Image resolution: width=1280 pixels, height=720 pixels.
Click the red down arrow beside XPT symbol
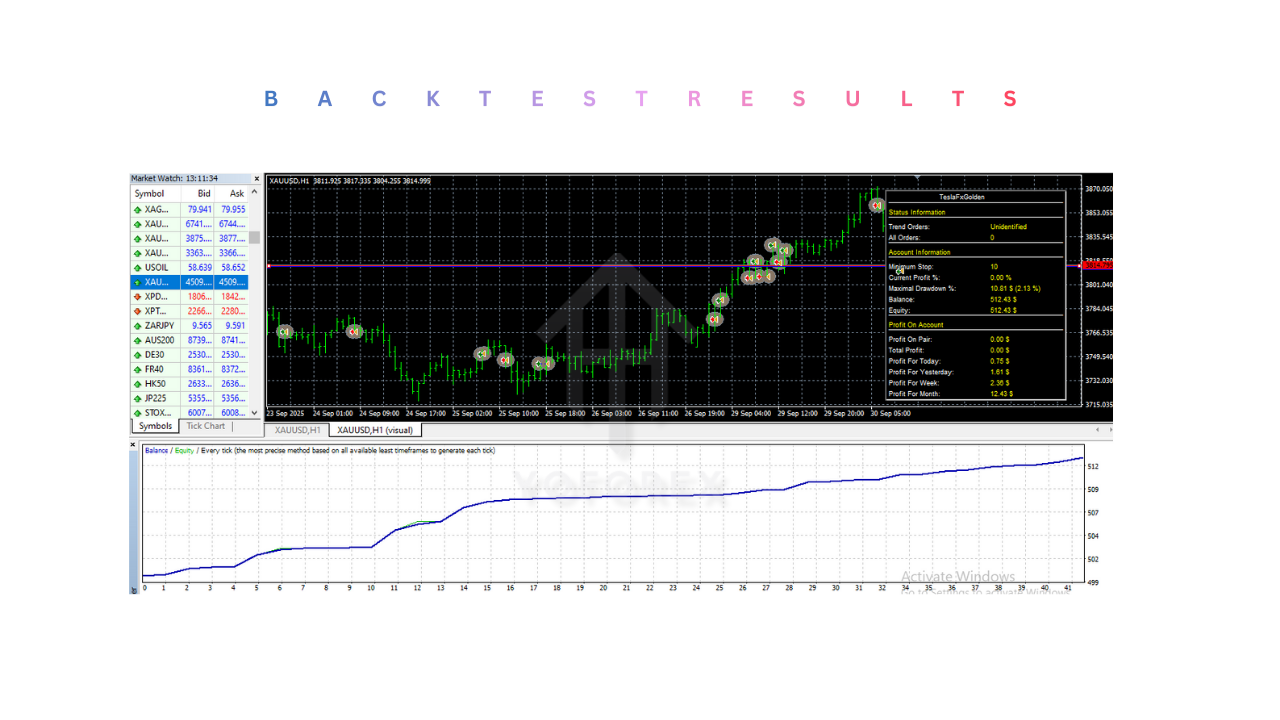point(137,311)
